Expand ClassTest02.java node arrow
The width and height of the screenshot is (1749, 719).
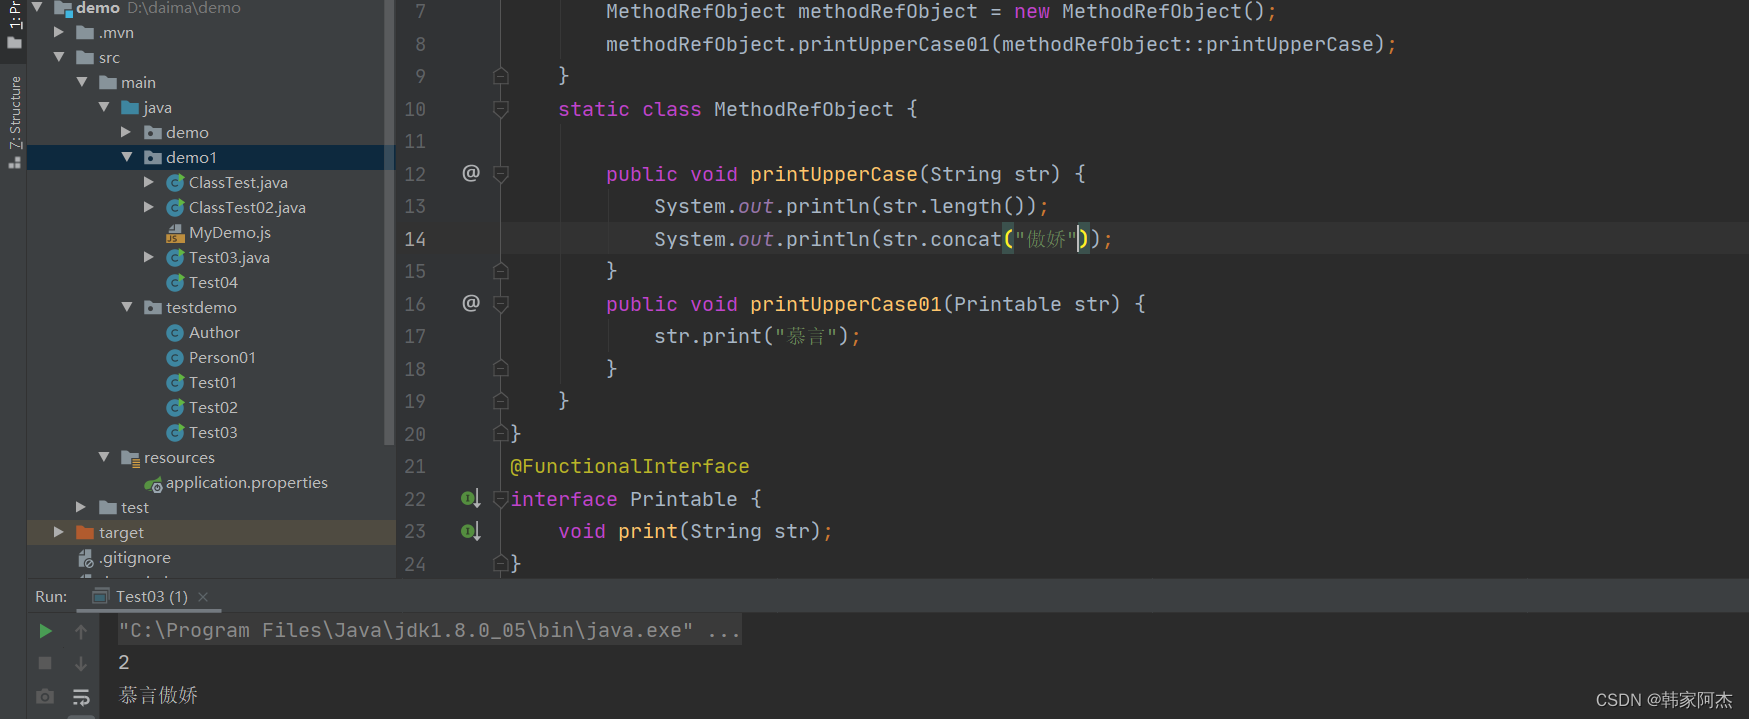tap(149, 207)
